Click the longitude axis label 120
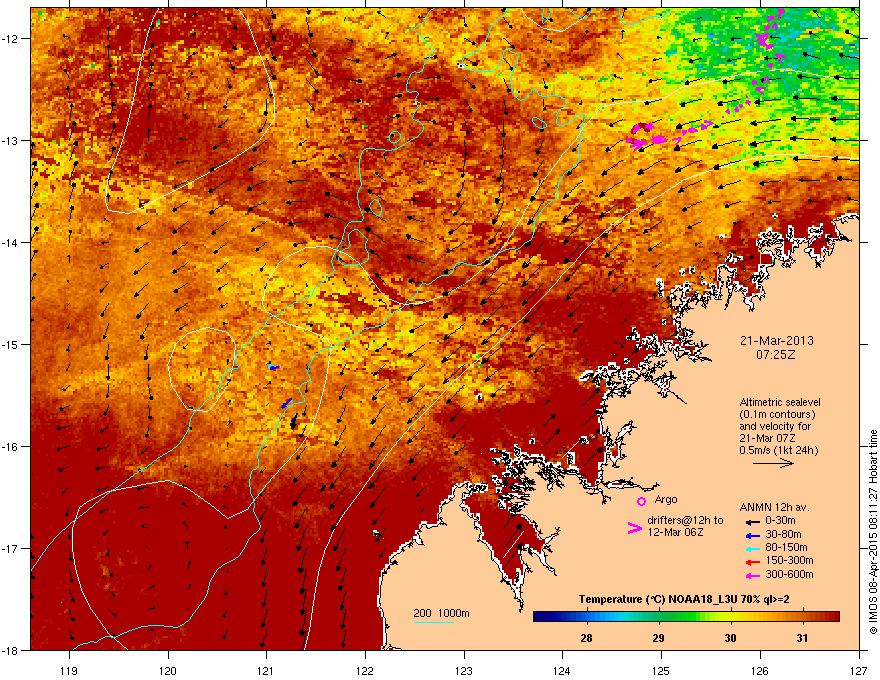 click(168, 671)
